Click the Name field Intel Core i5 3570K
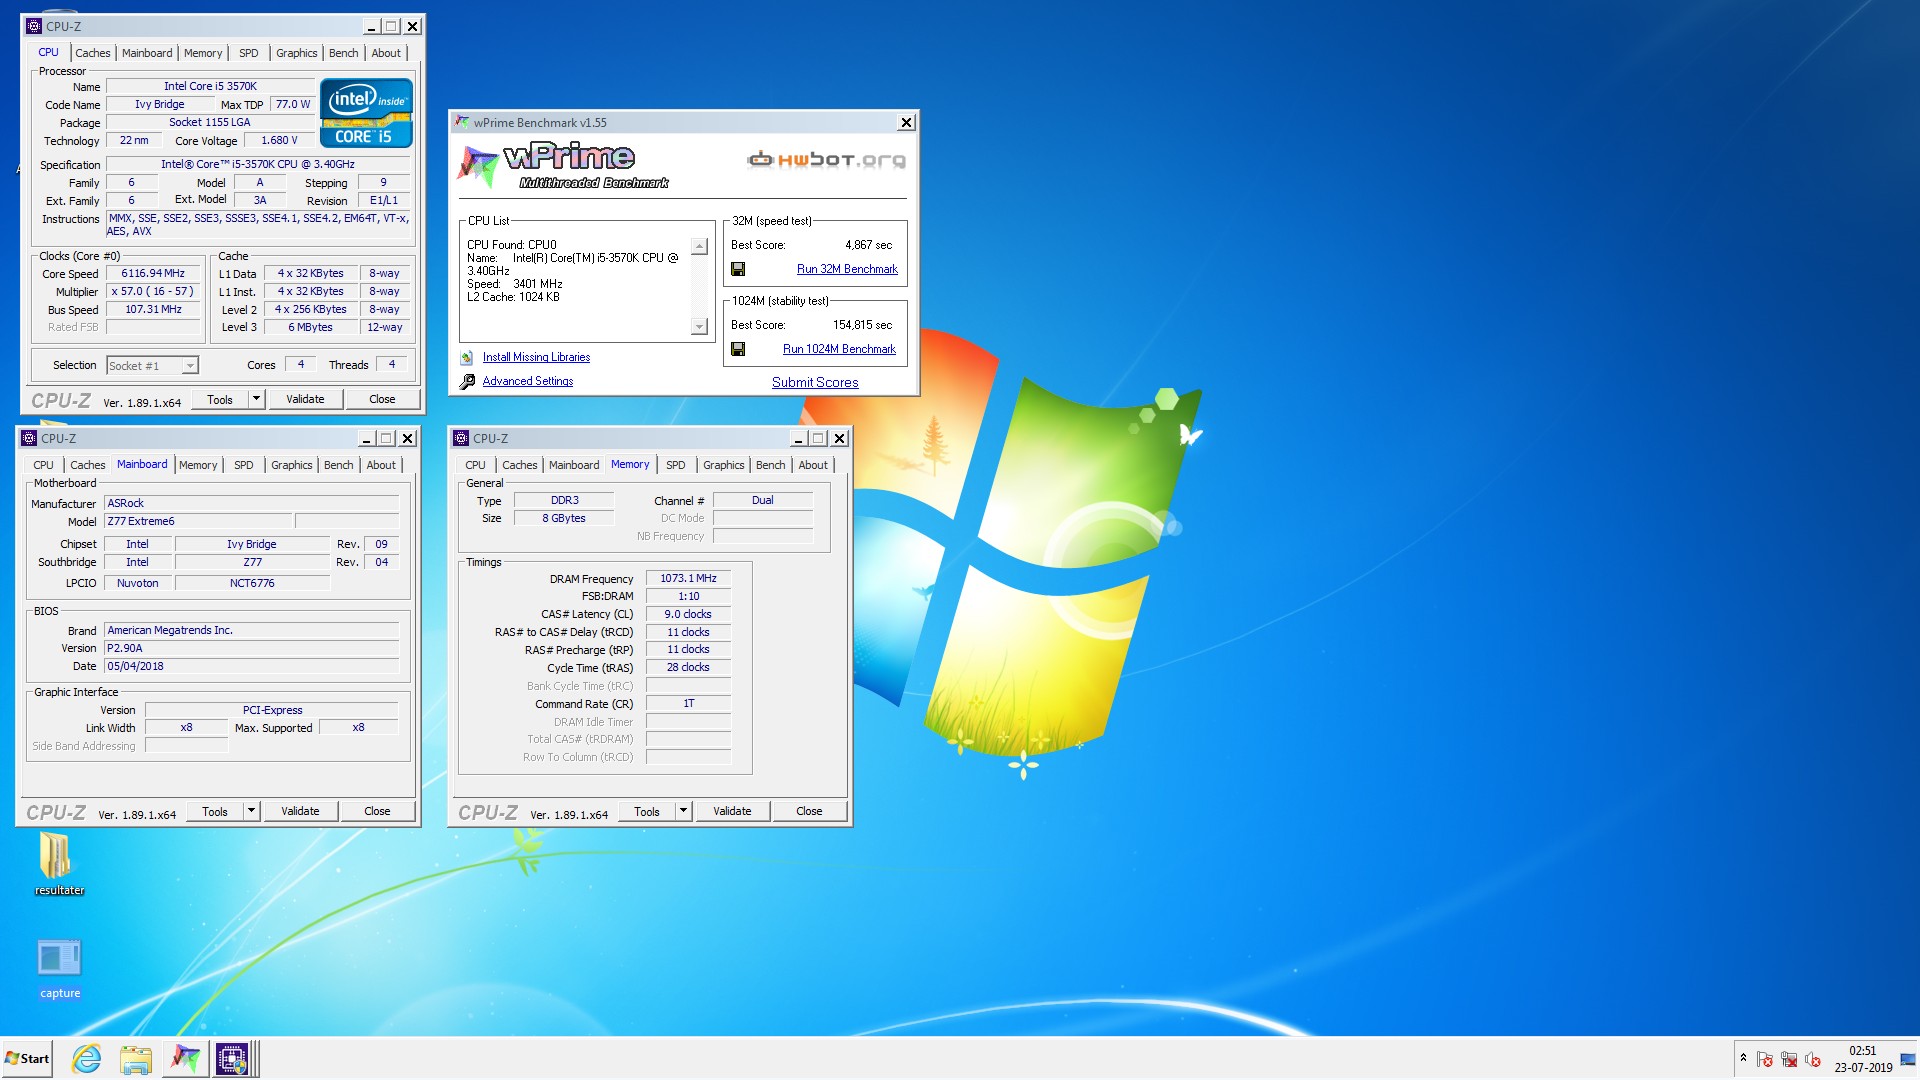The image size is (1920, 1080). 211,86
